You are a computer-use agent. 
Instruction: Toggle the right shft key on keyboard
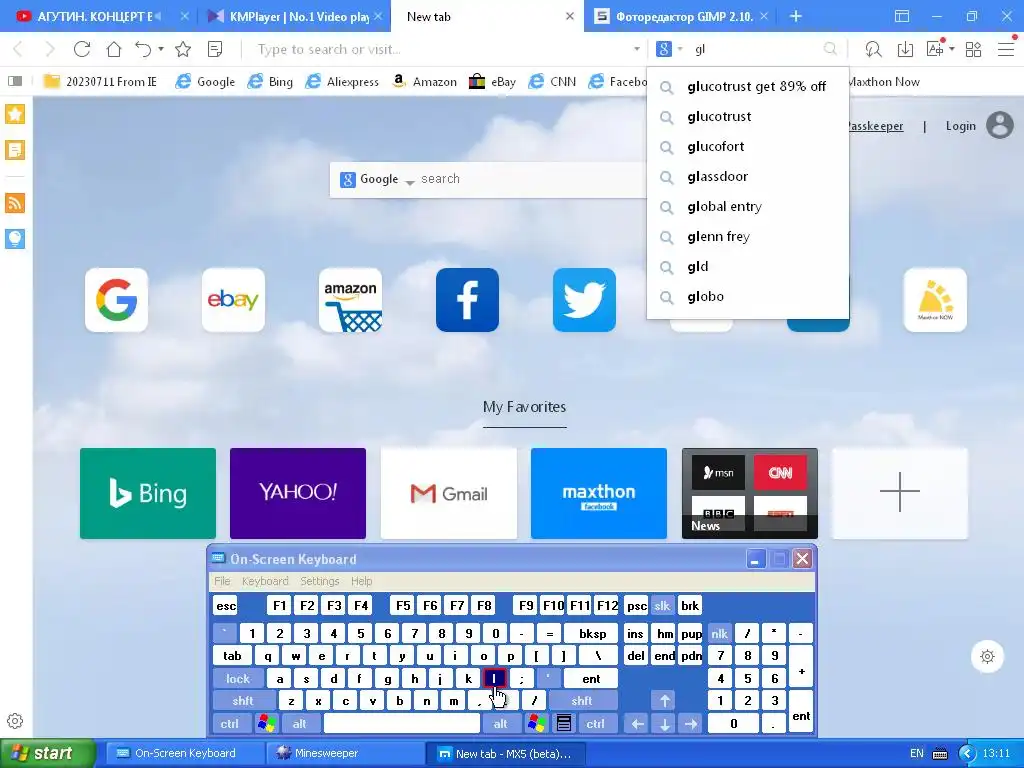click(x=581, y=701)
